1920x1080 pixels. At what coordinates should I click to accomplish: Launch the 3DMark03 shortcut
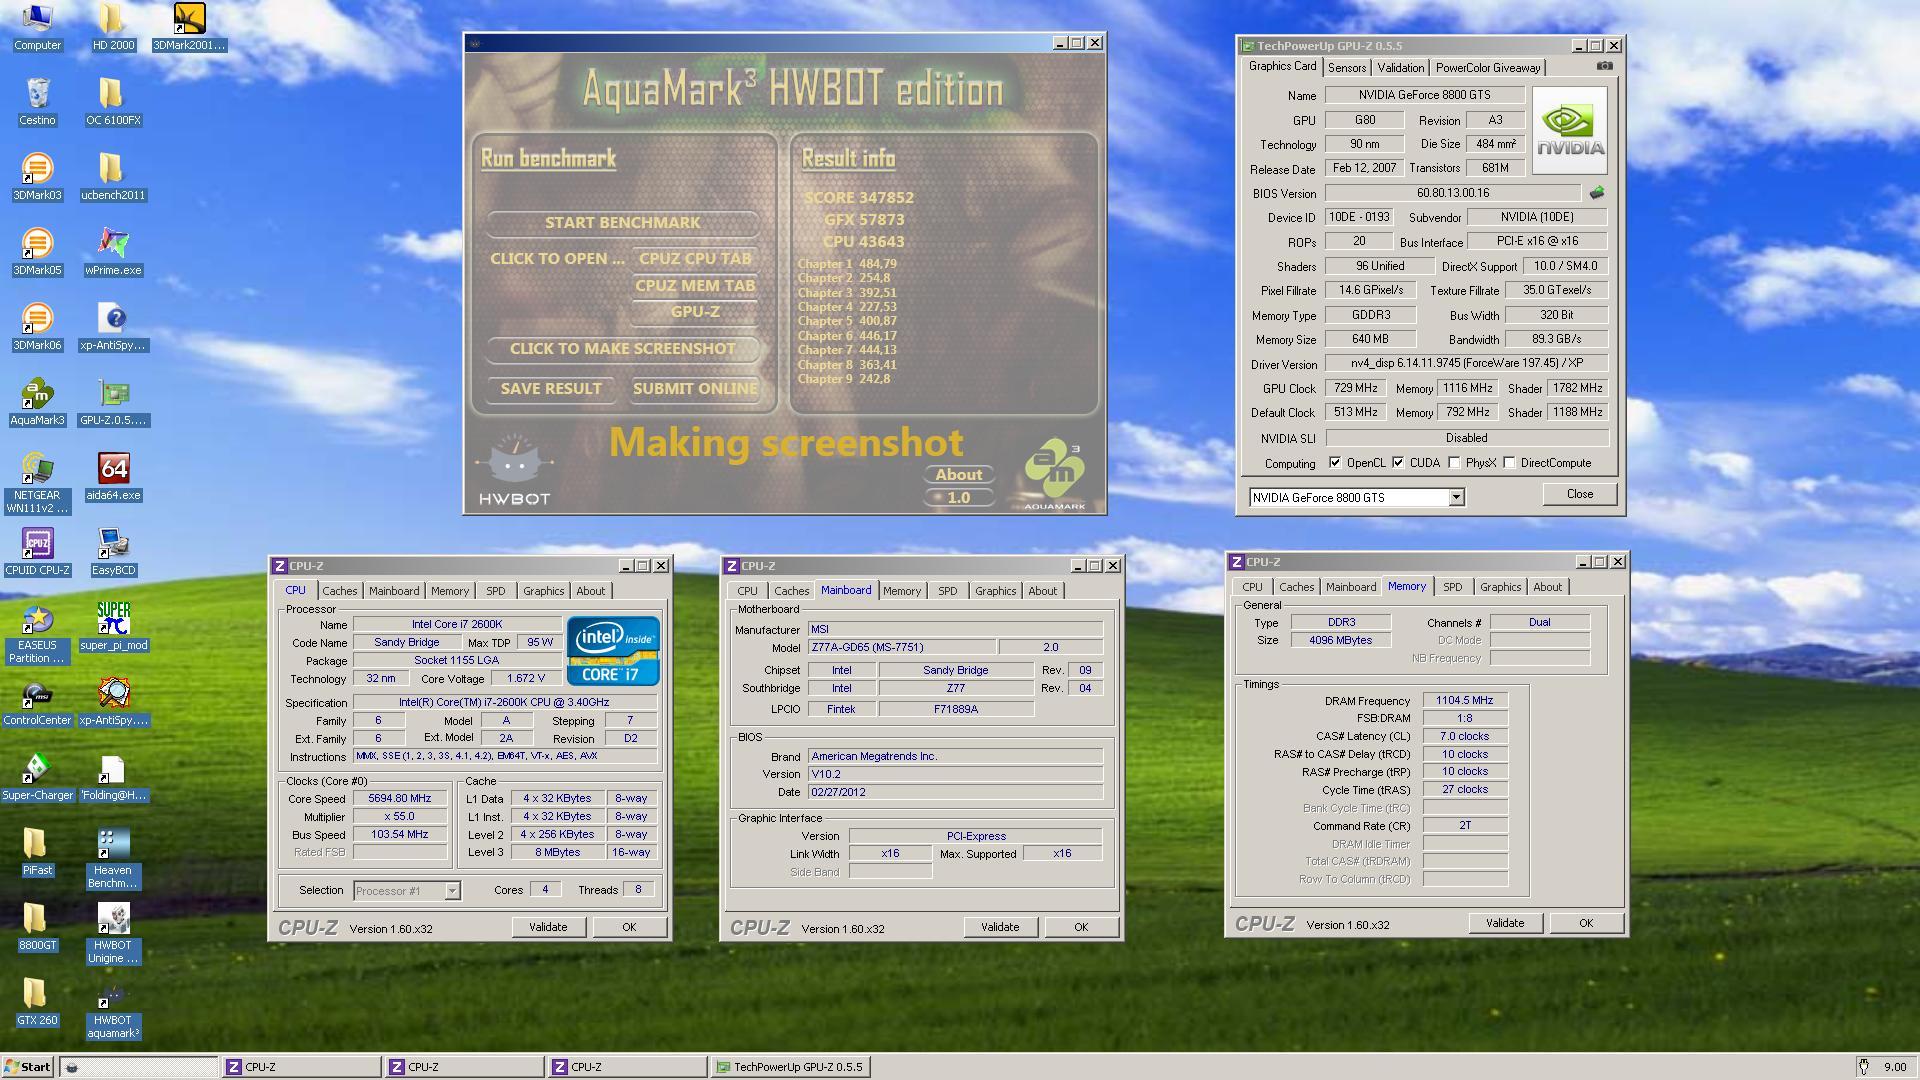coord(37,177)
